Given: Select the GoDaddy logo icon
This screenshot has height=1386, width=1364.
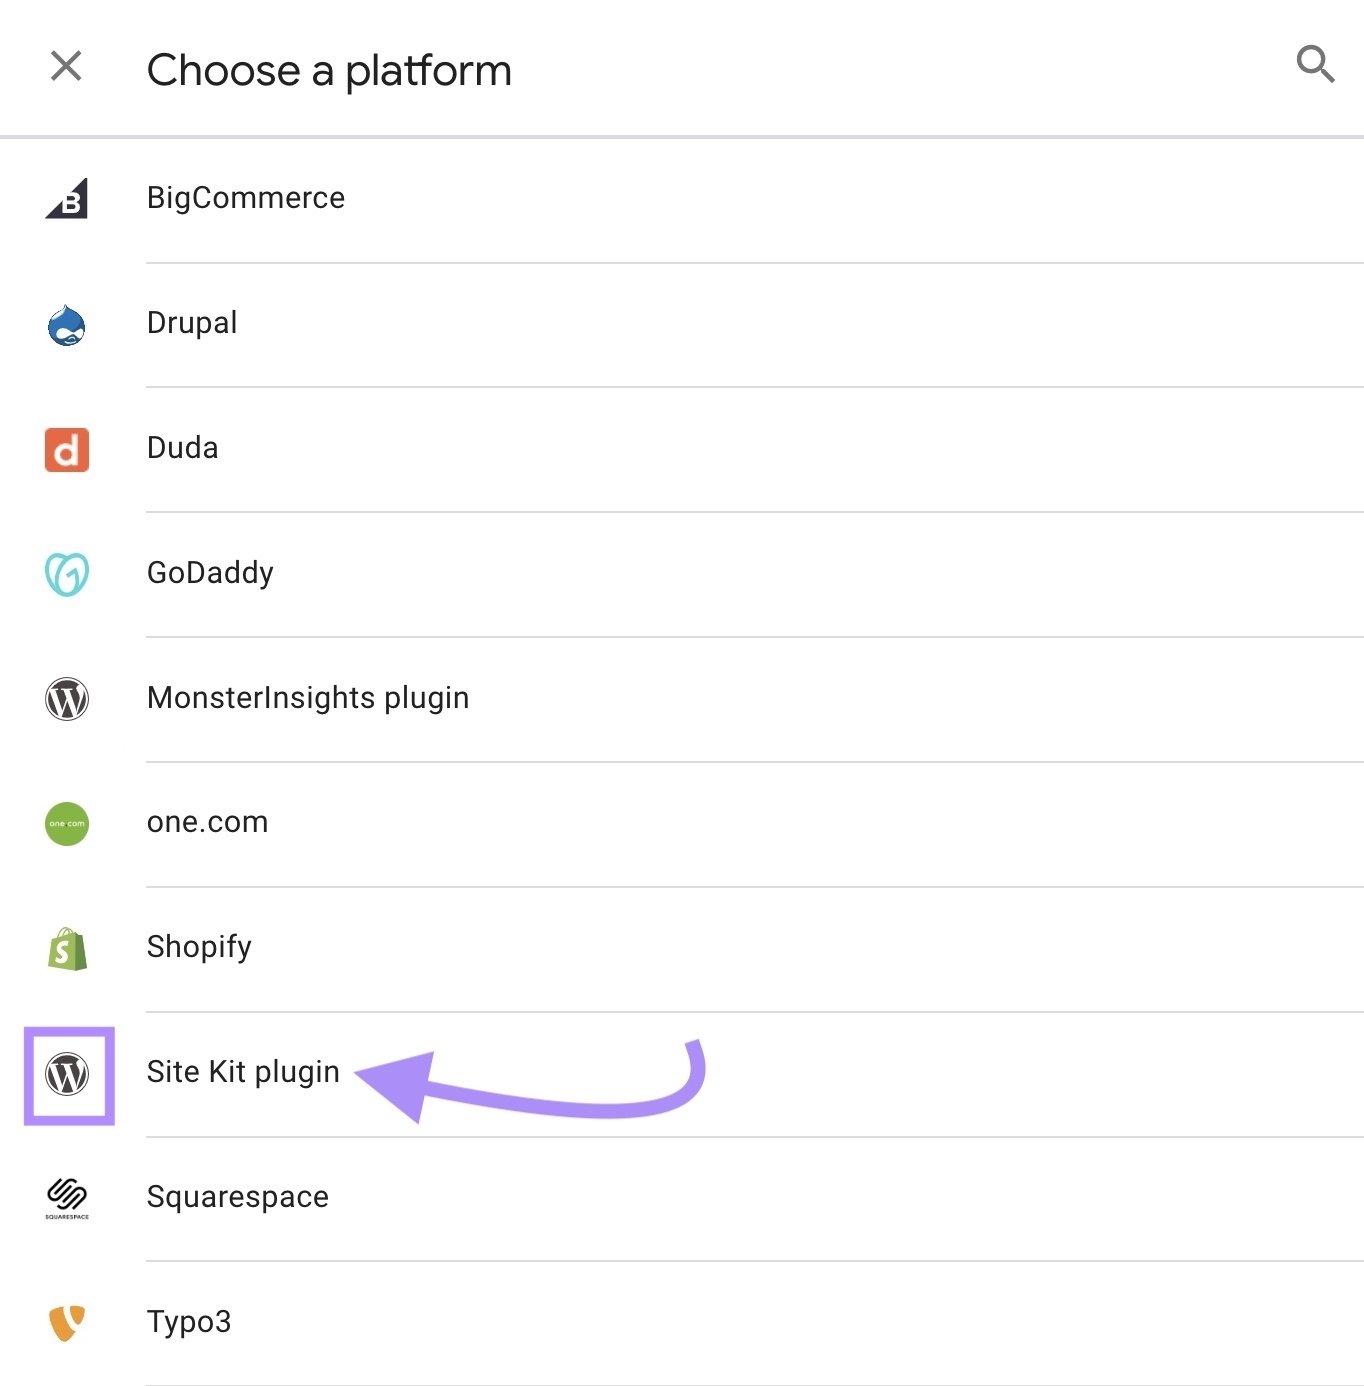Looking at the screenshot, I should (66, 573).
